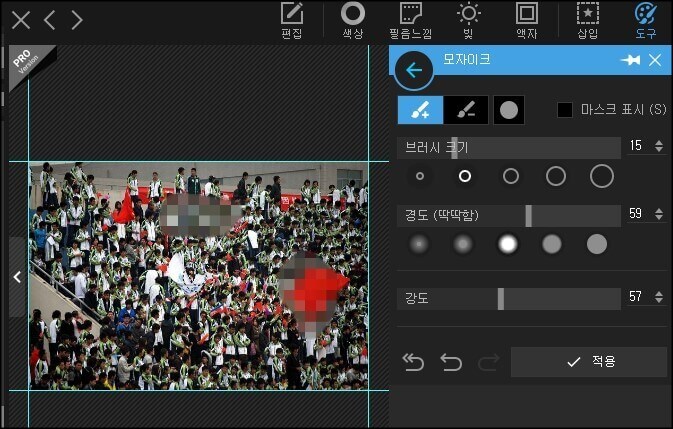Click the 브러시 크기 slider

509,148
